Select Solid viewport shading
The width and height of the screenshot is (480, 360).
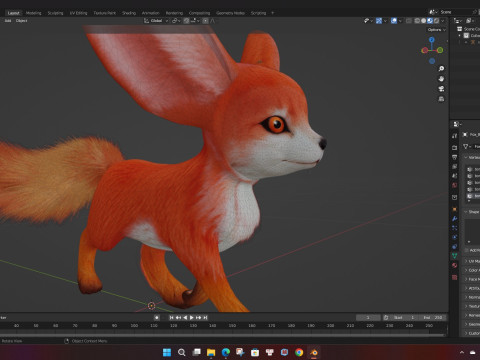click(x=423, y=21)
